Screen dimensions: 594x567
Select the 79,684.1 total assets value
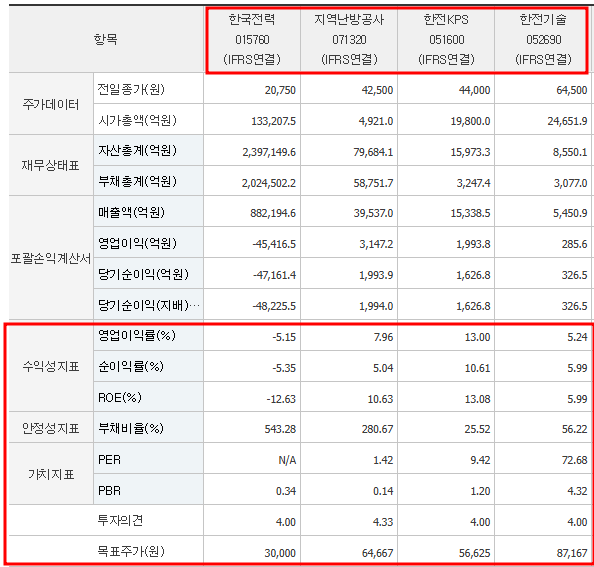[x=373, y=152]
